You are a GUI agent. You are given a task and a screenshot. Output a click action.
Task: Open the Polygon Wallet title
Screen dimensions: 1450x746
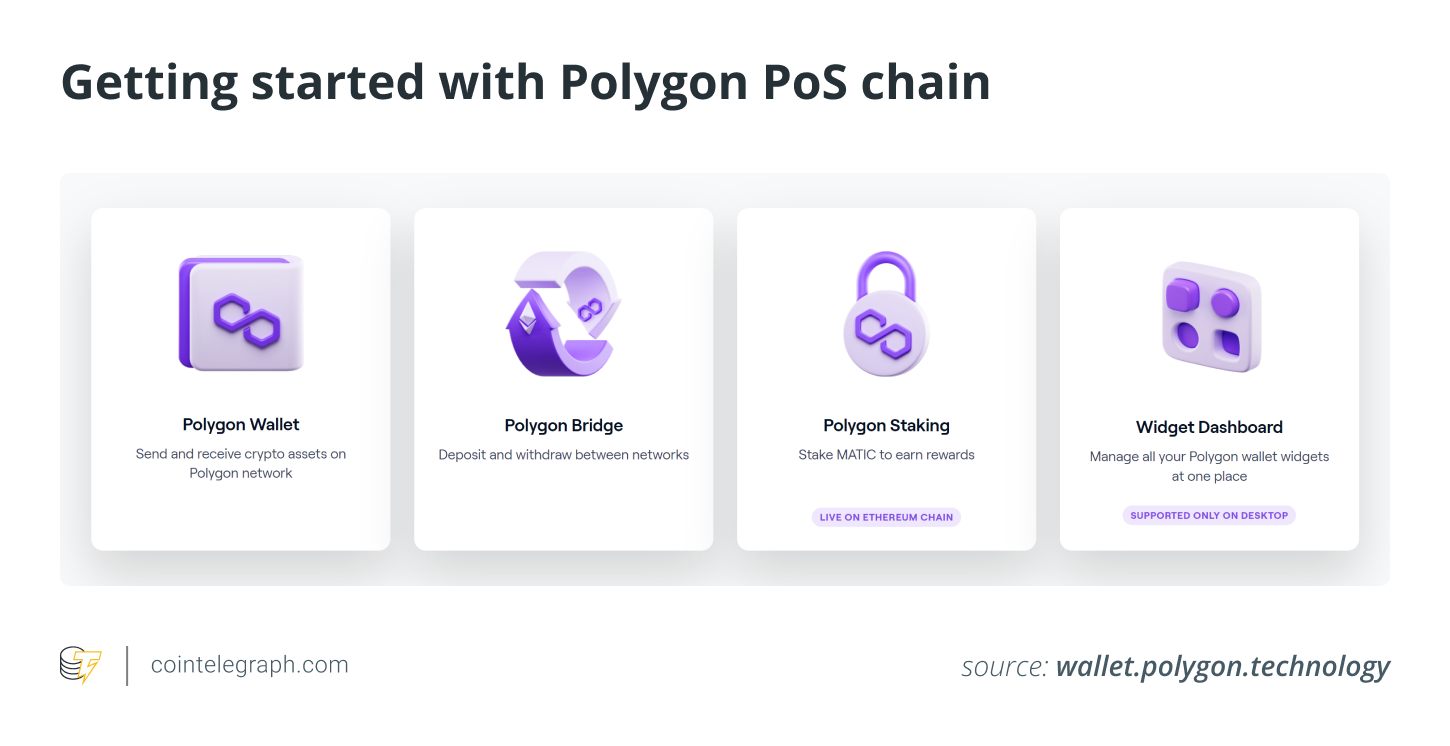[x=241, y=425]
